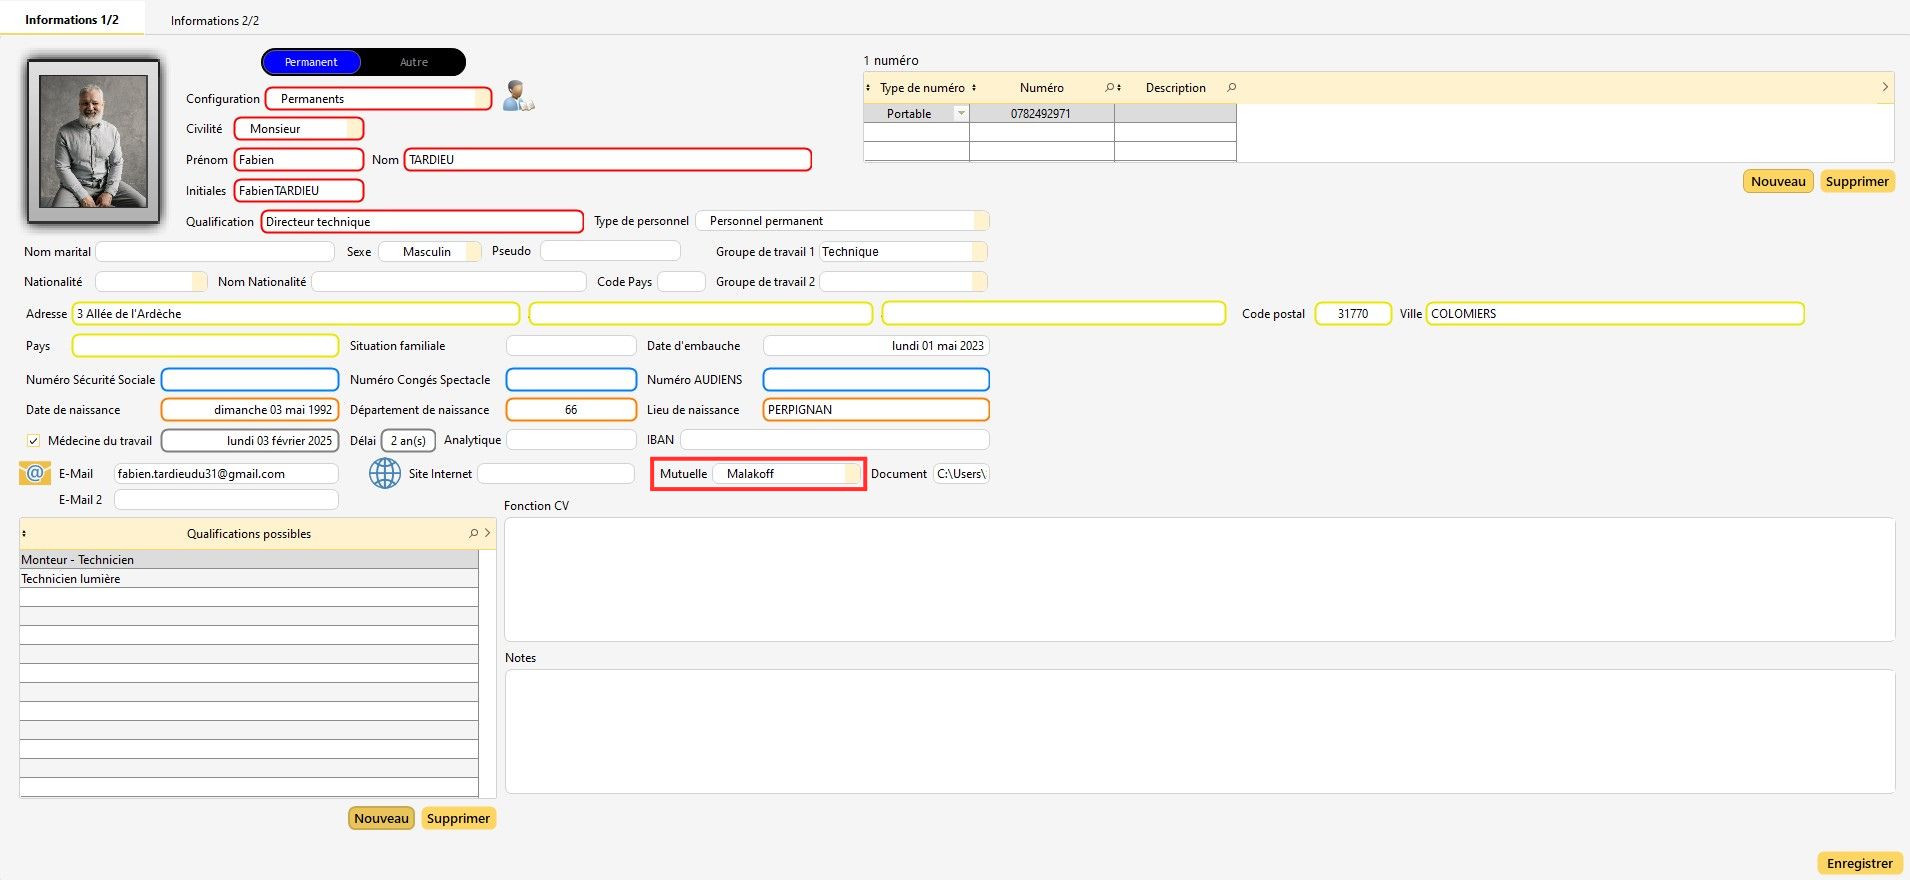The height and width of the screenshot is (880, 1910).
Task: Expand the Mutuelle dropdown showing Malakoff
Action: (852, 474)
